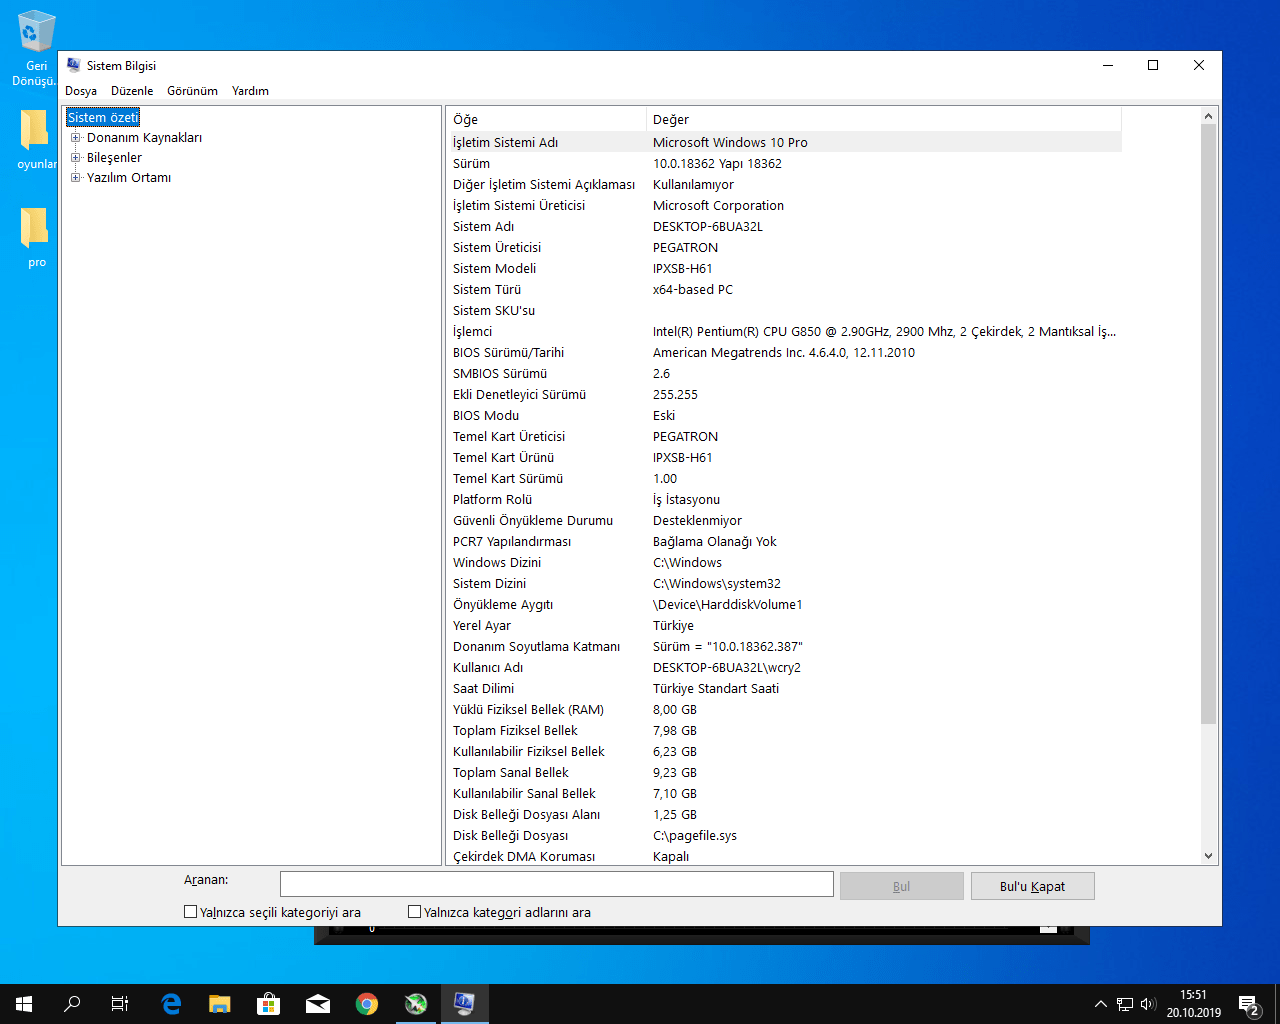The width and height of the screenshot is (1280, 1024).
Task: Select Yazılım Ortamı label in tree
Action: pyautogui.click(x=129, y=178)
